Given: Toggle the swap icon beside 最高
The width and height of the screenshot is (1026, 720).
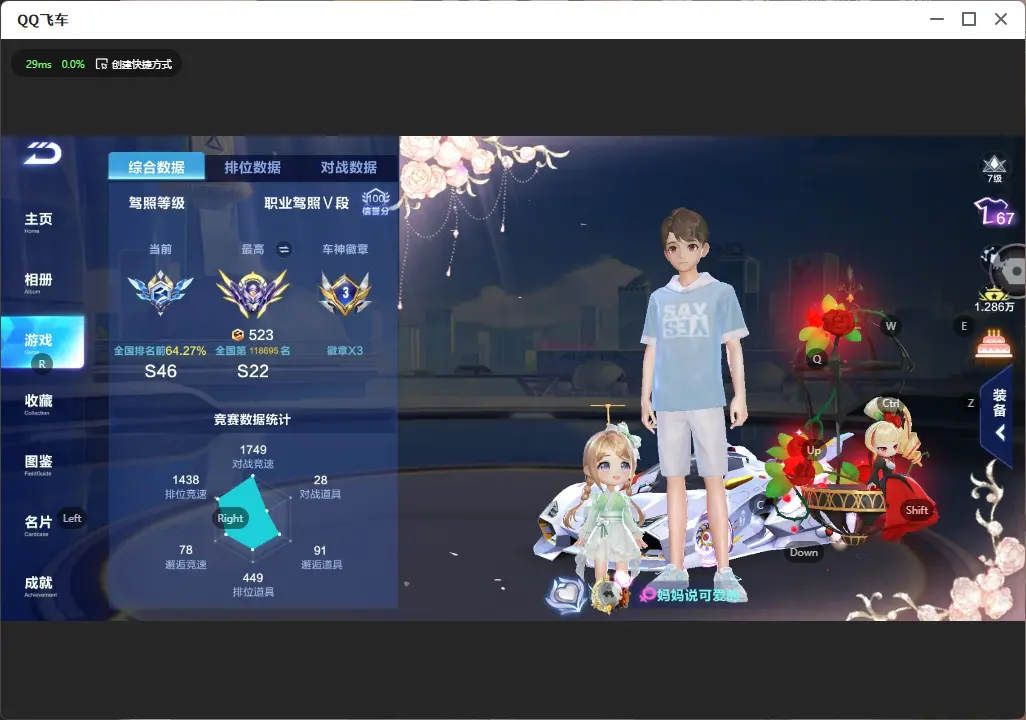Looking at the screenshot, I should 284,249.
